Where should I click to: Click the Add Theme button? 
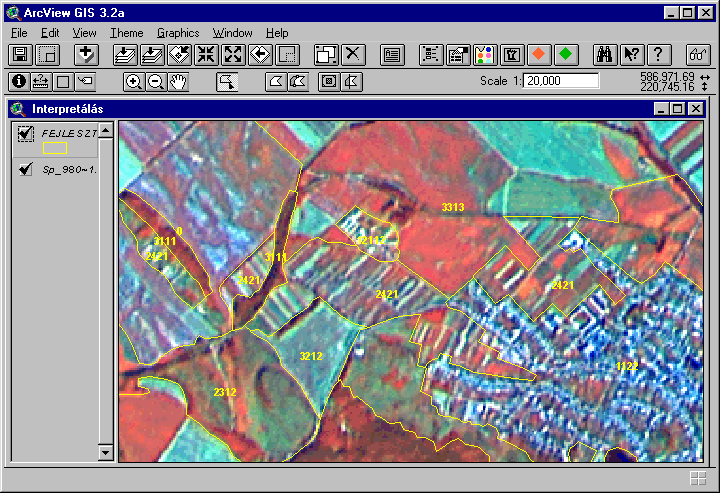(87, 54)
